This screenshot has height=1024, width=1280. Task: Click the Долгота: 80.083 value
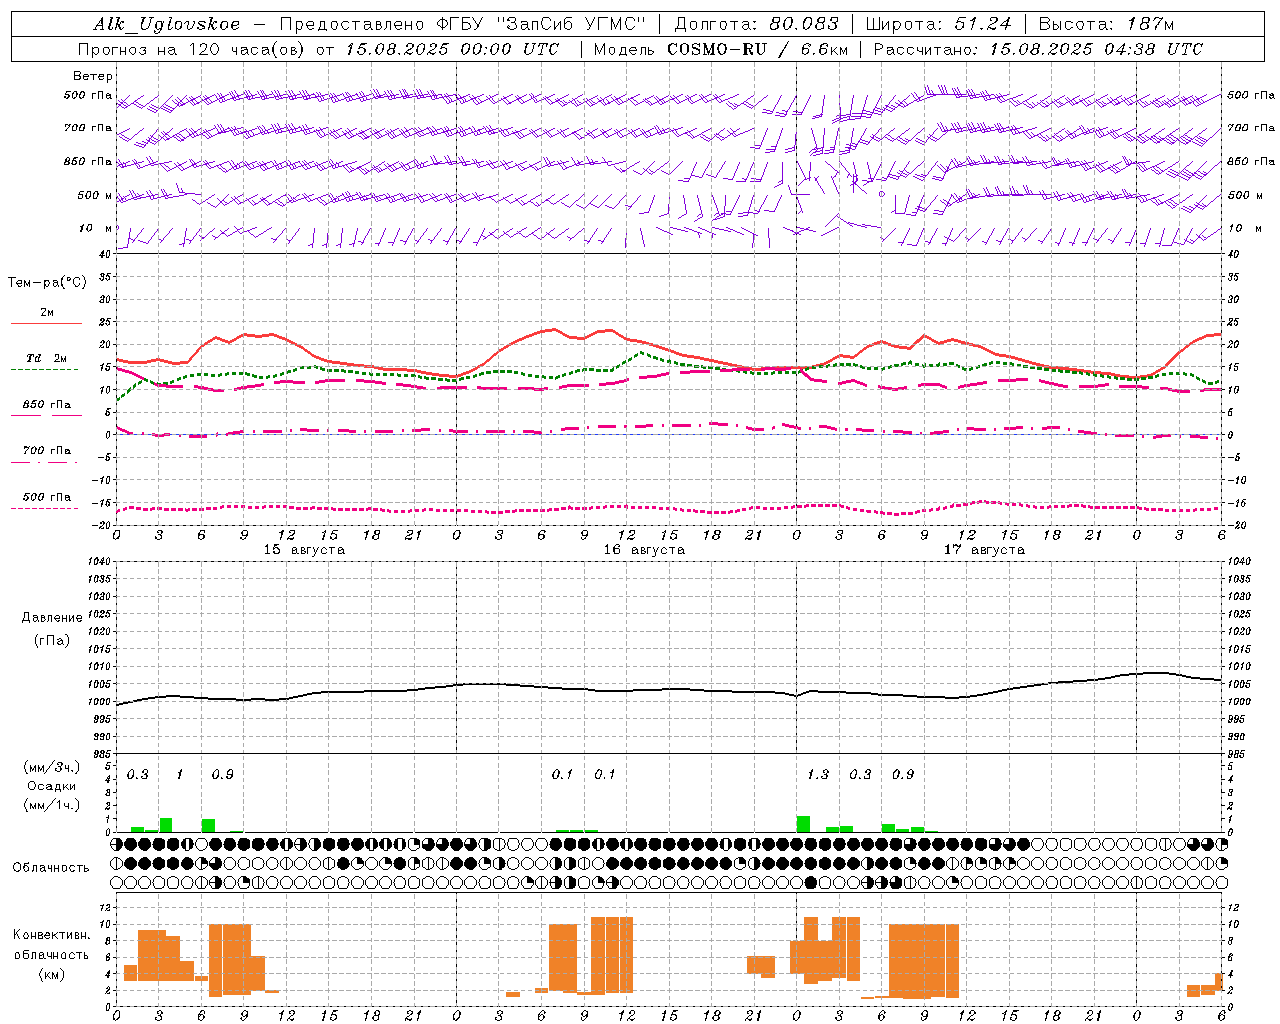[x=757, y=24]
